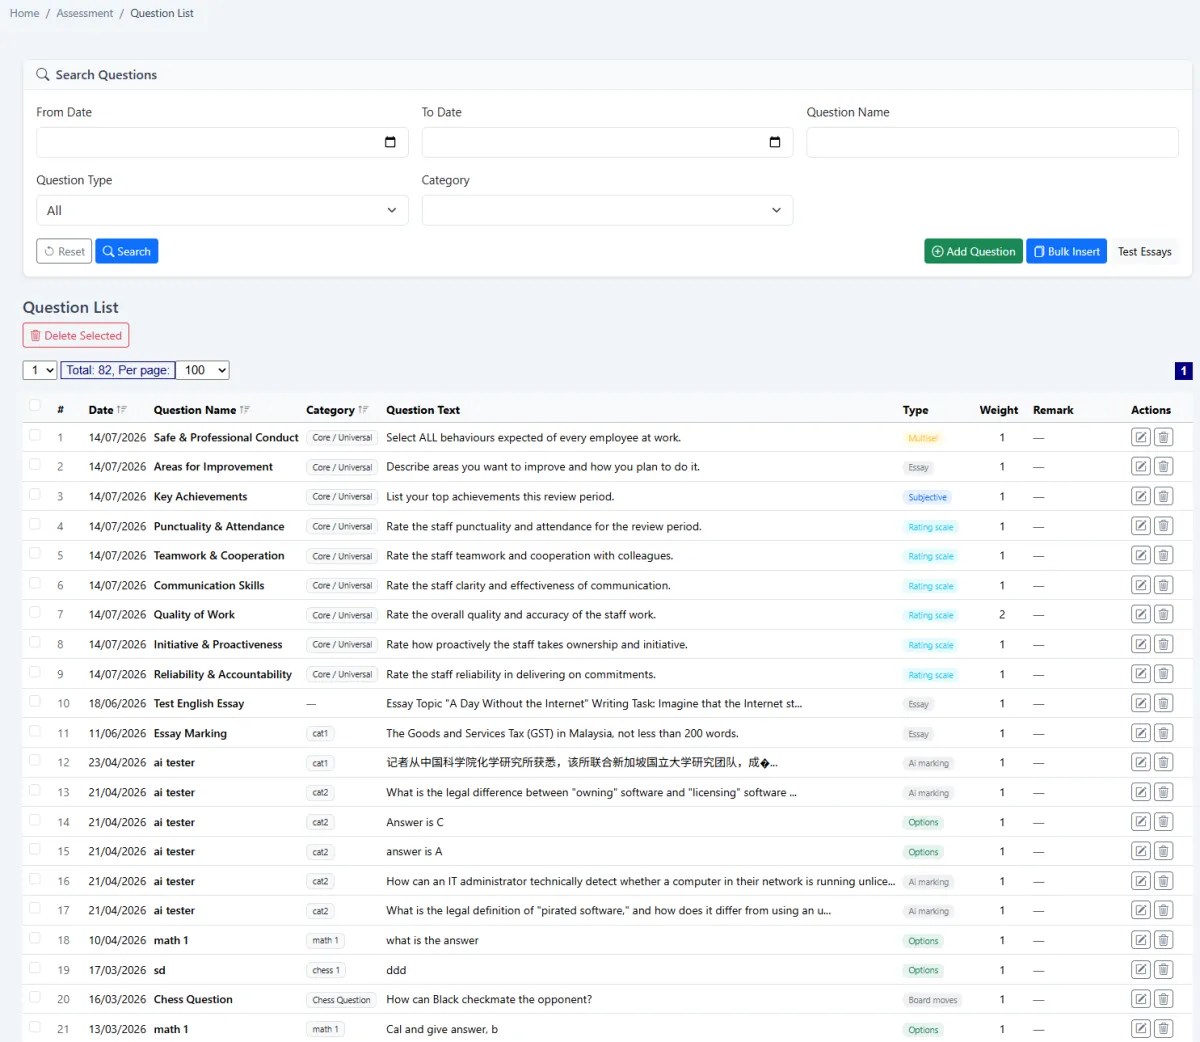
Task: Click the Bulk Insert button
Action: click(x=1067, y=251)
